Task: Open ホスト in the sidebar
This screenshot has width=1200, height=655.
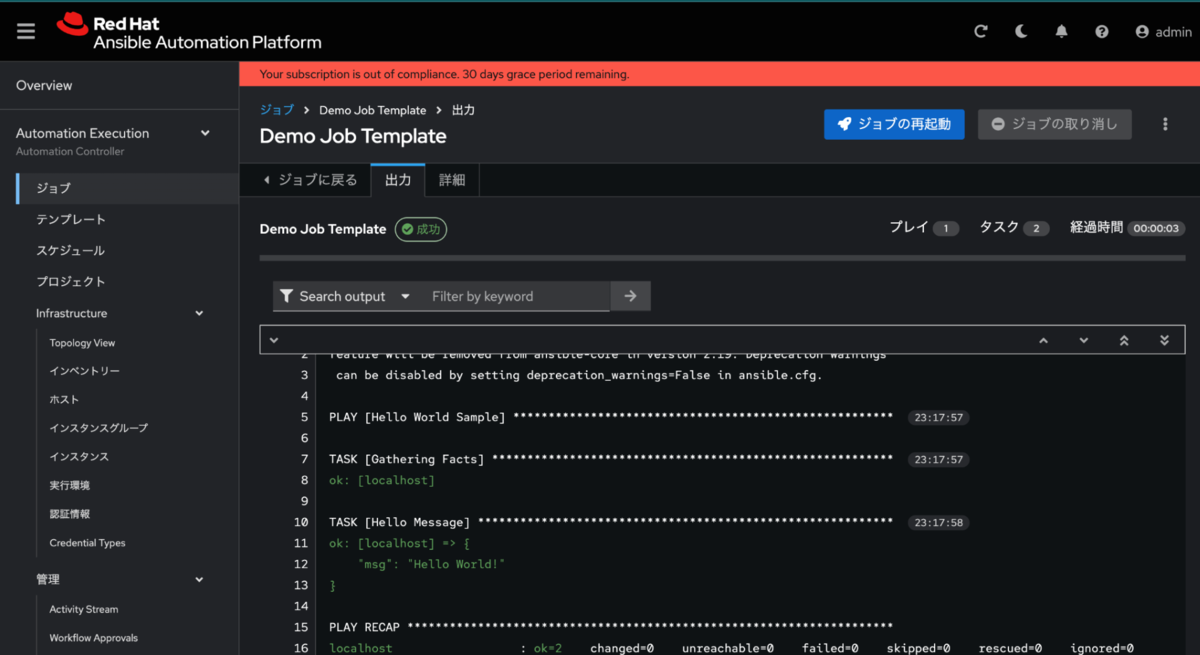Action: pos(64,399)
